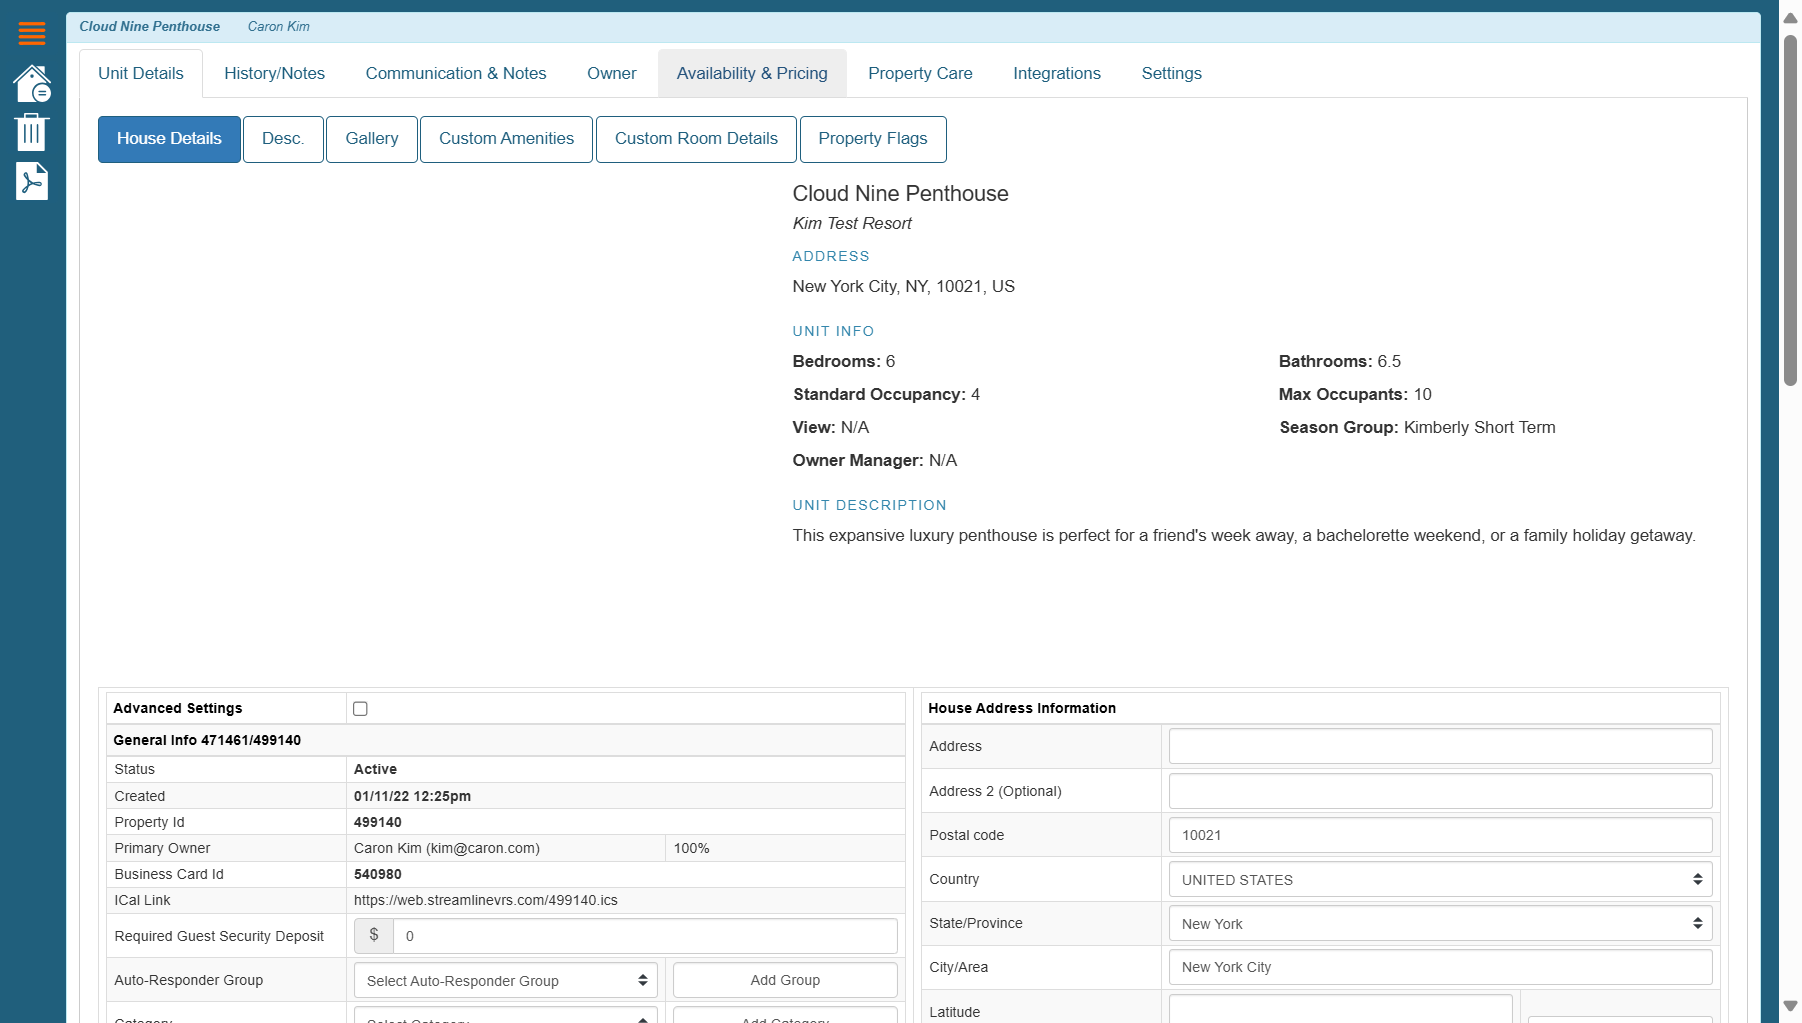
Task: Open the orange hamburger menu
Action: [x=32, y=33]
